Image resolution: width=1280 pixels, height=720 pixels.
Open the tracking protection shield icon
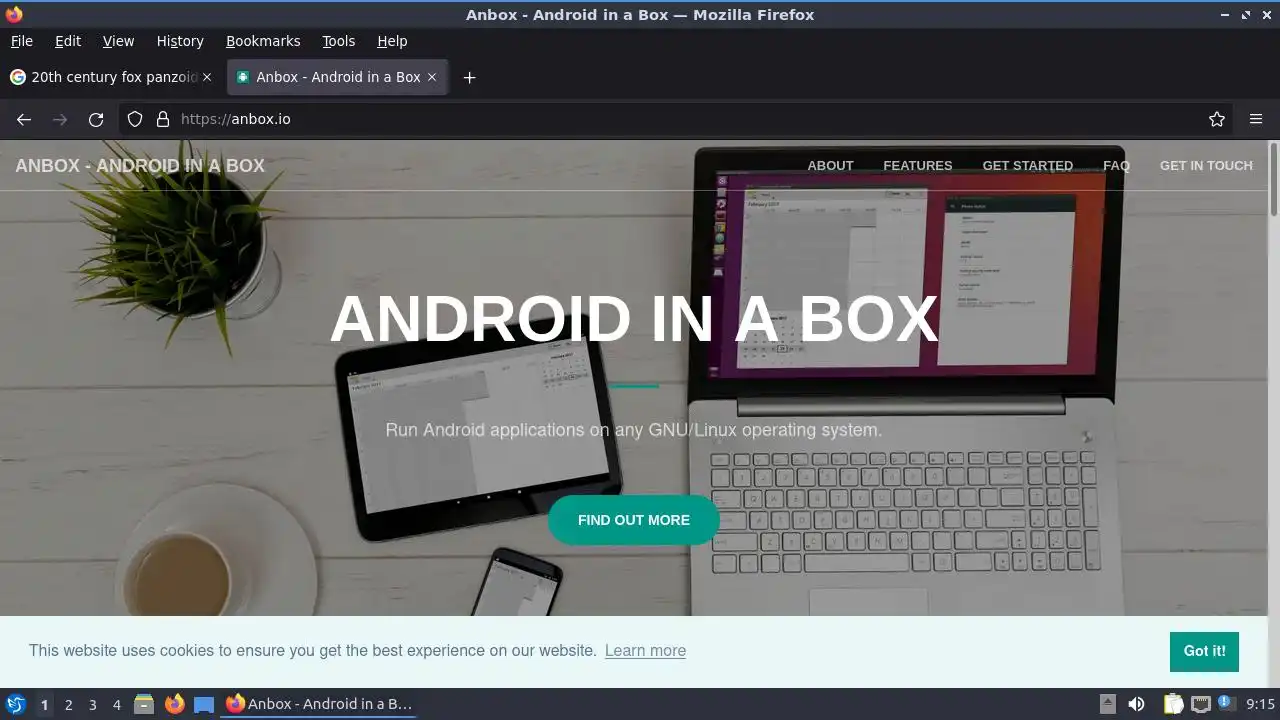[x=135, y=119]
